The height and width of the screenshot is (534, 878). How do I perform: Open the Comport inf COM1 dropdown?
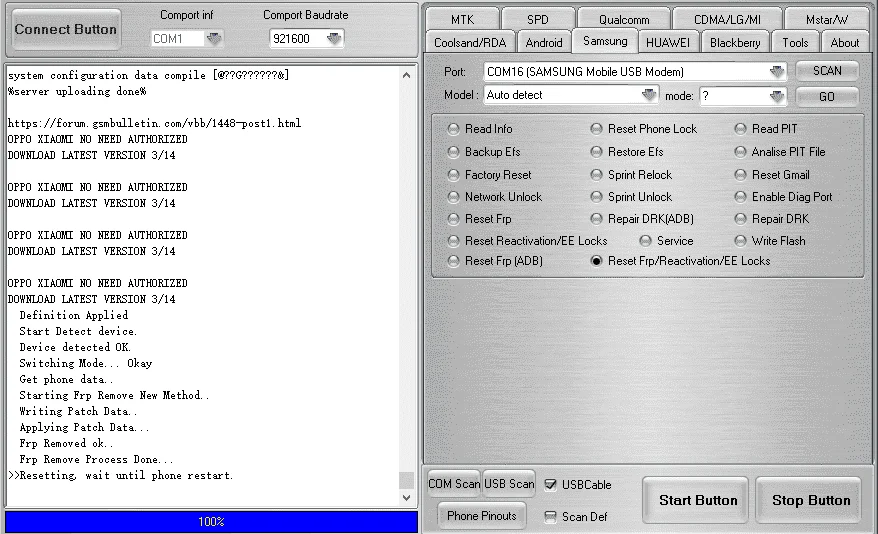213,39
